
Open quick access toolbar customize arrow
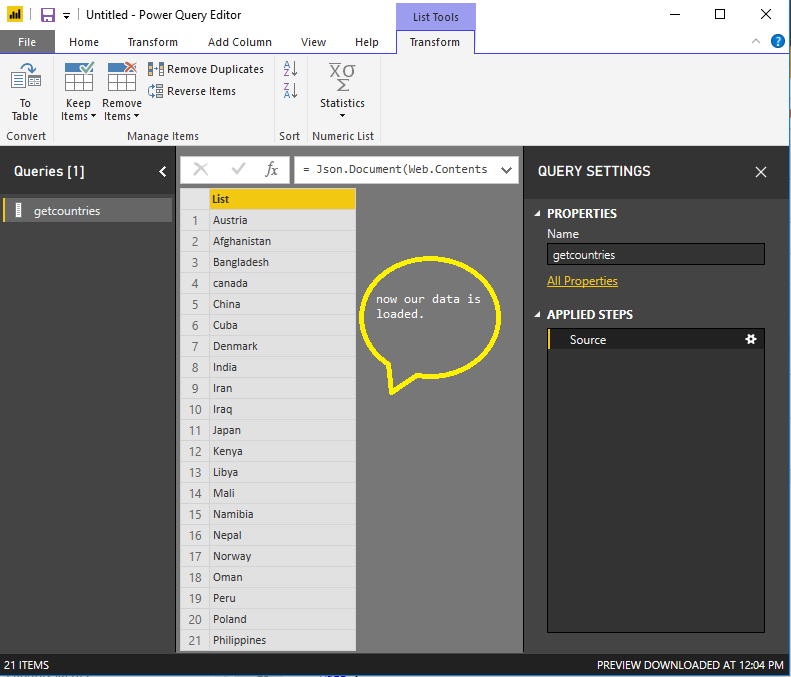[66, 16]
